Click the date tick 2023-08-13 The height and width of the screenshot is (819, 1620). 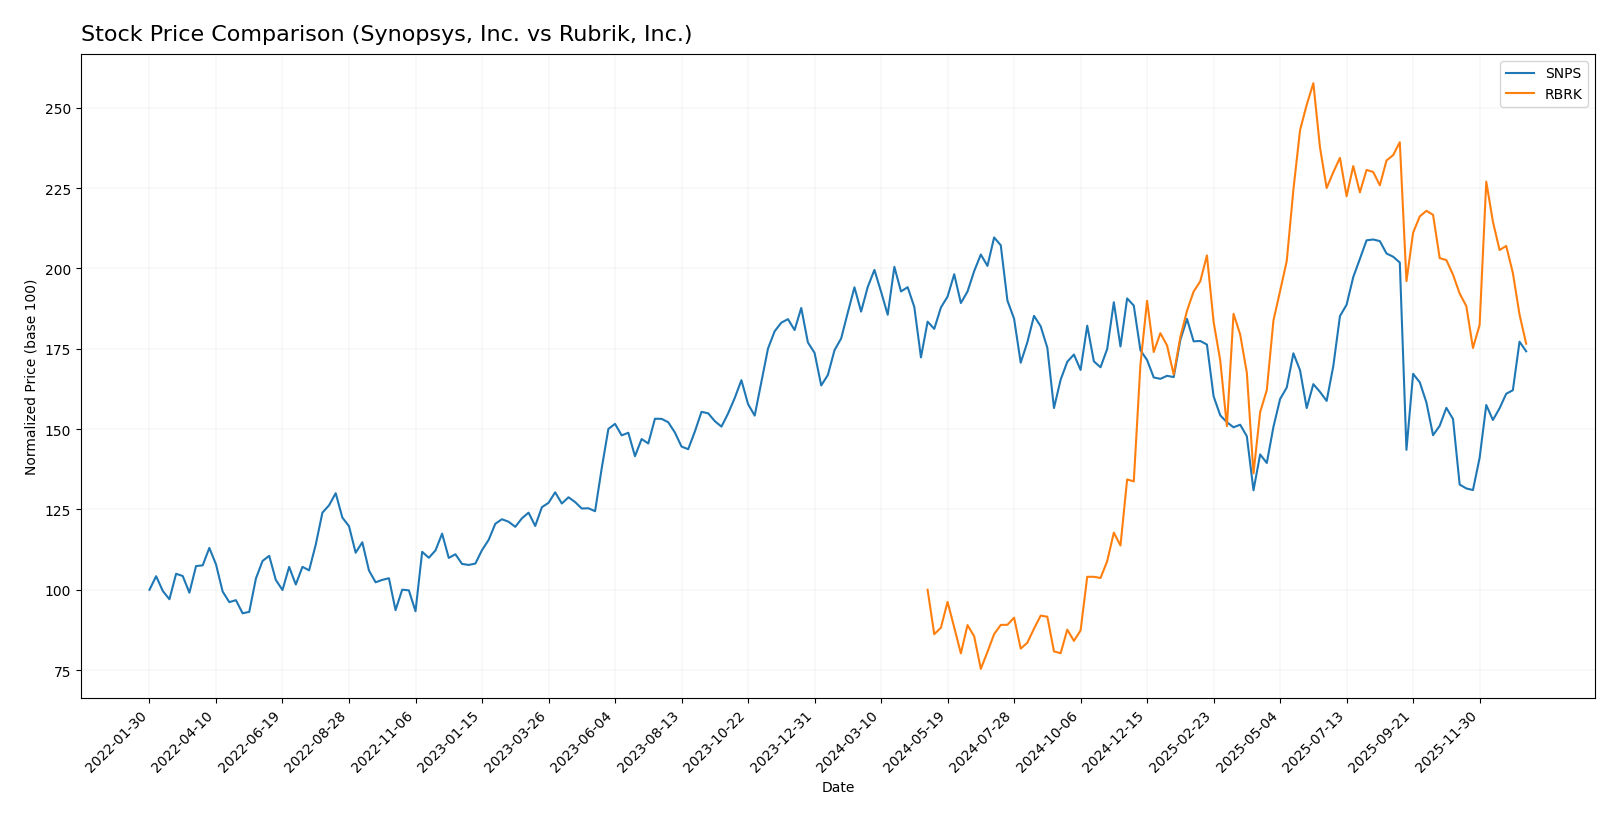[x=650, y=742]
